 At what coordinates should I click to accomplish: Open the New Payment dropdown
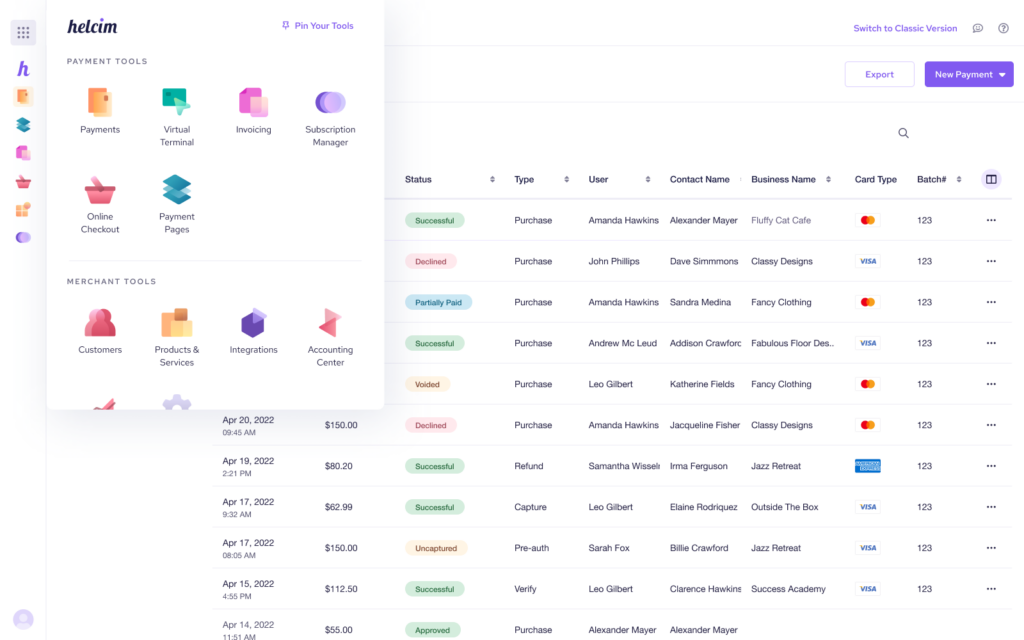pyautogui.click(x=968, y=74)
